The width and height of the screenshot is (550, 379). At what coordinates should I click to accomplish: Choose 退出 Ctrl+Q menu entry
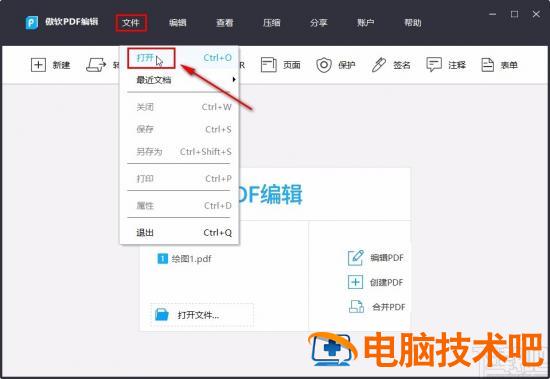[180, 232]
